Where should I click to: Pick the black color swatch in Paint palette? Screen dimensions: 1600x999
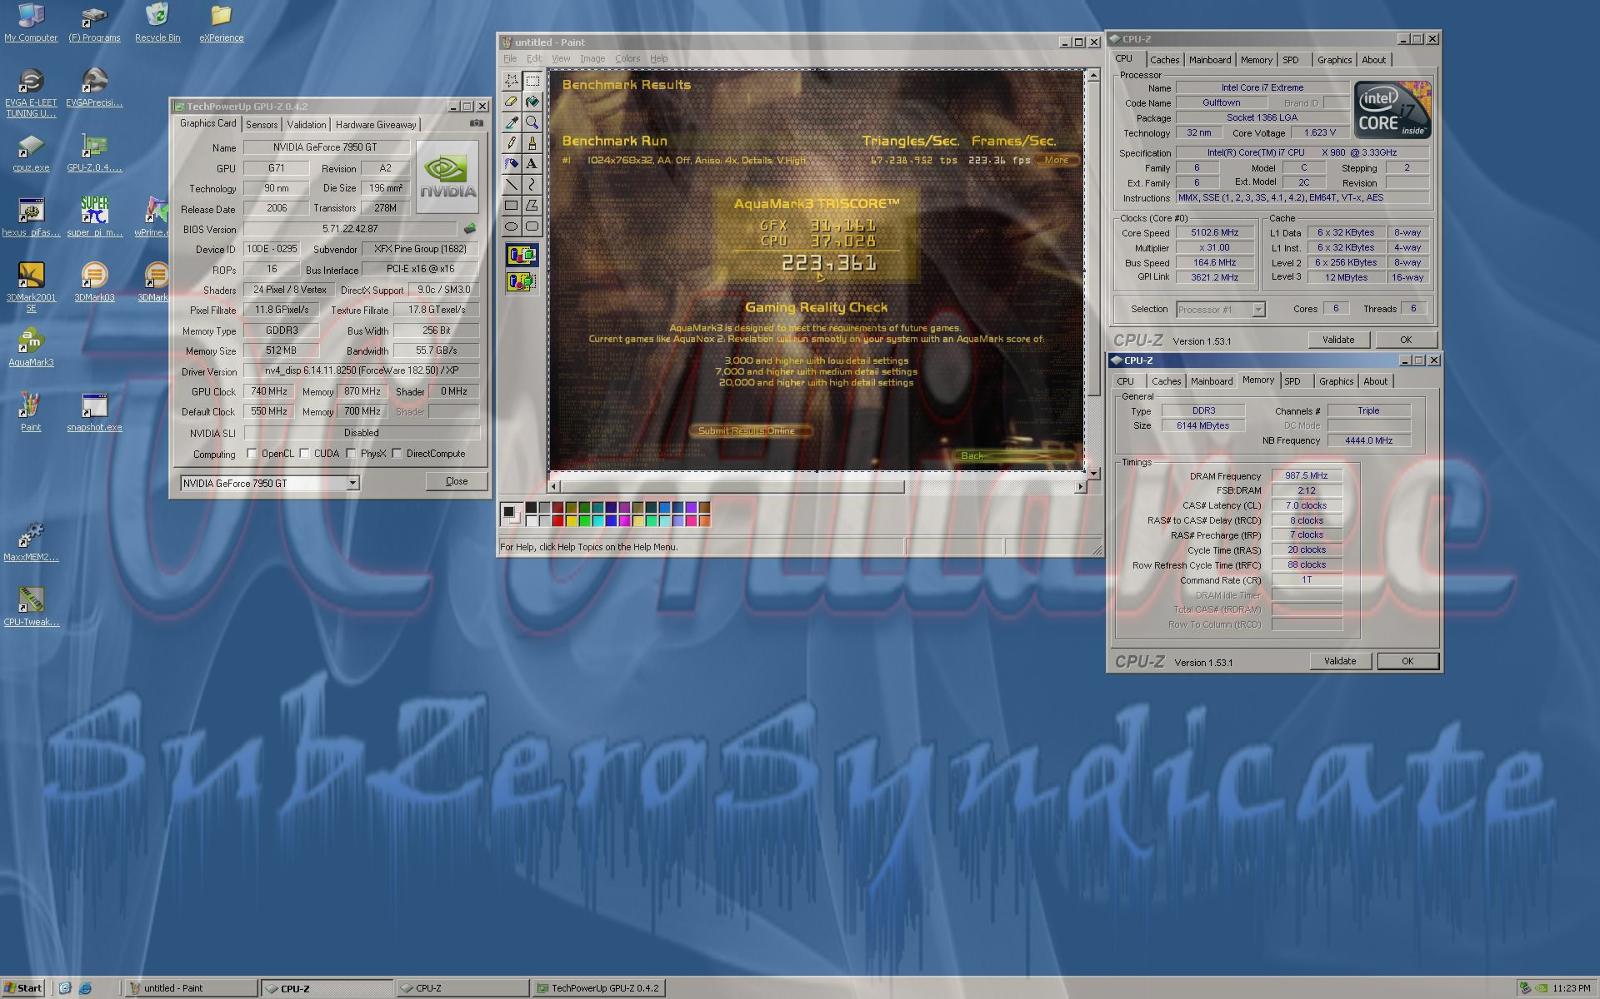(x=531, y=508)
